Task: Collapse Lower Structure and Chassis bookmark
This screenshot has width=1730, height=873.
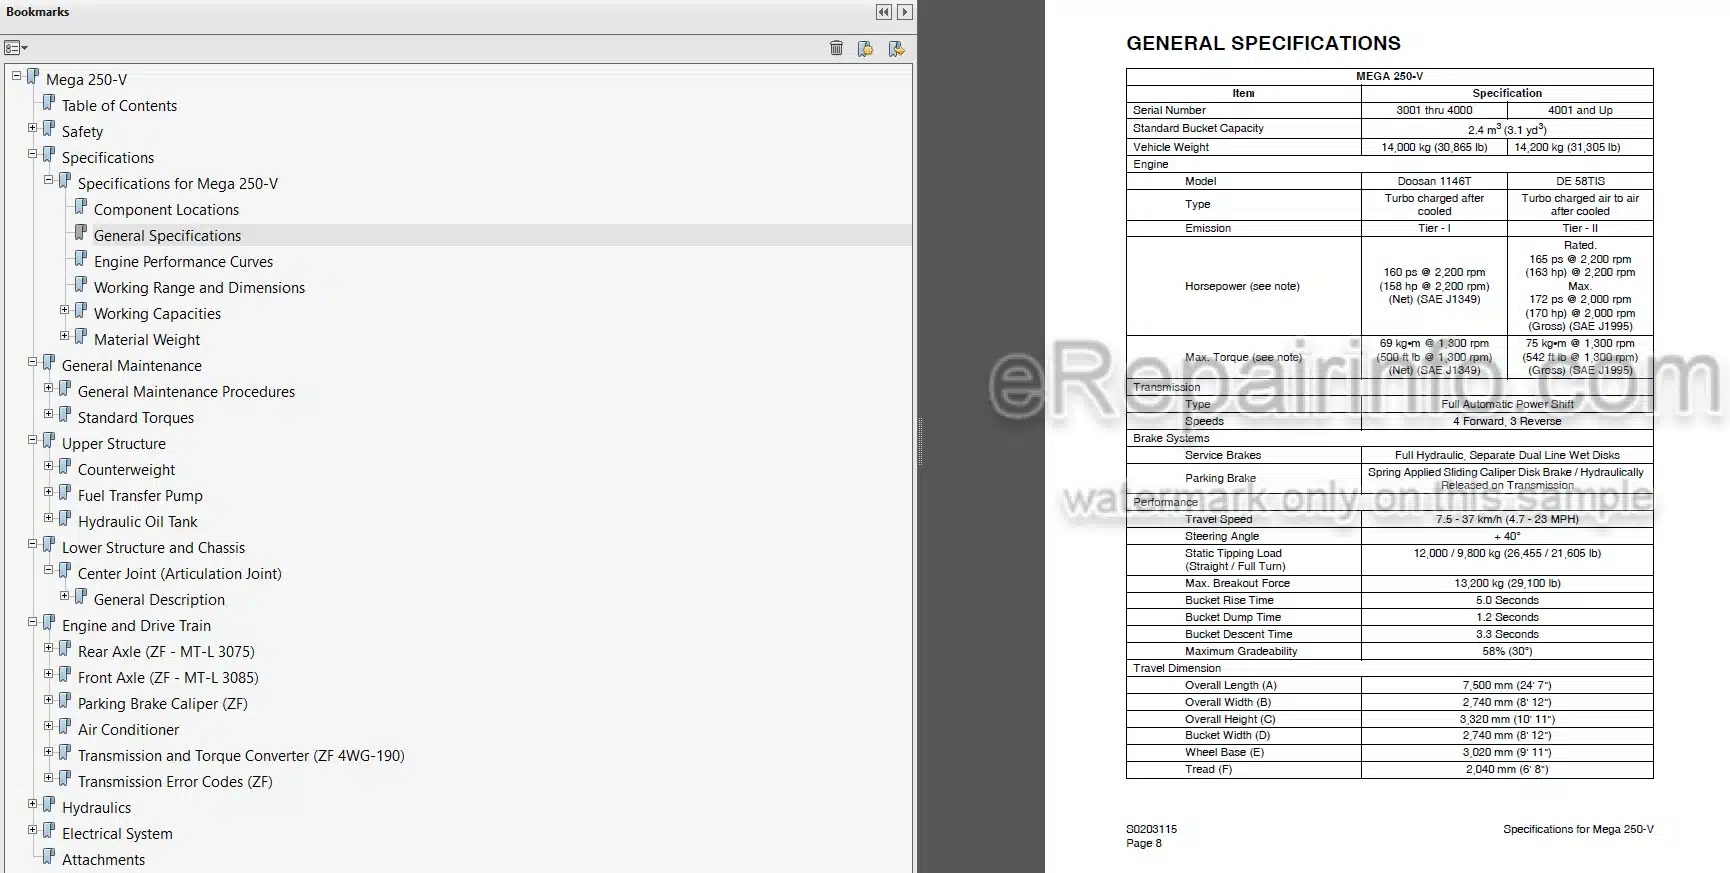Action: (32, 544)
